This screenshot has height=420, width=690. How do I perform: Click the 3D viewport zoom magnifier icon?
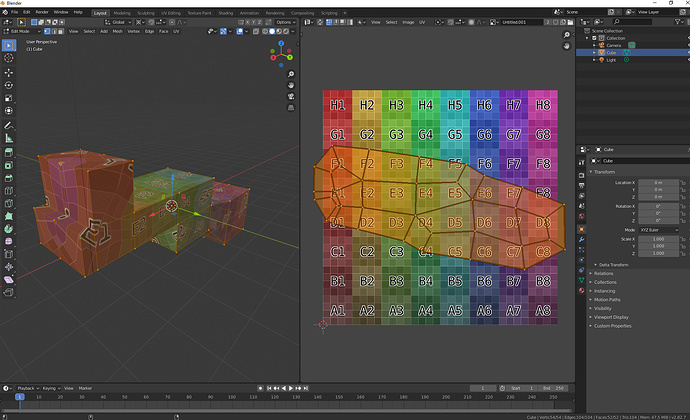[291, 74]
